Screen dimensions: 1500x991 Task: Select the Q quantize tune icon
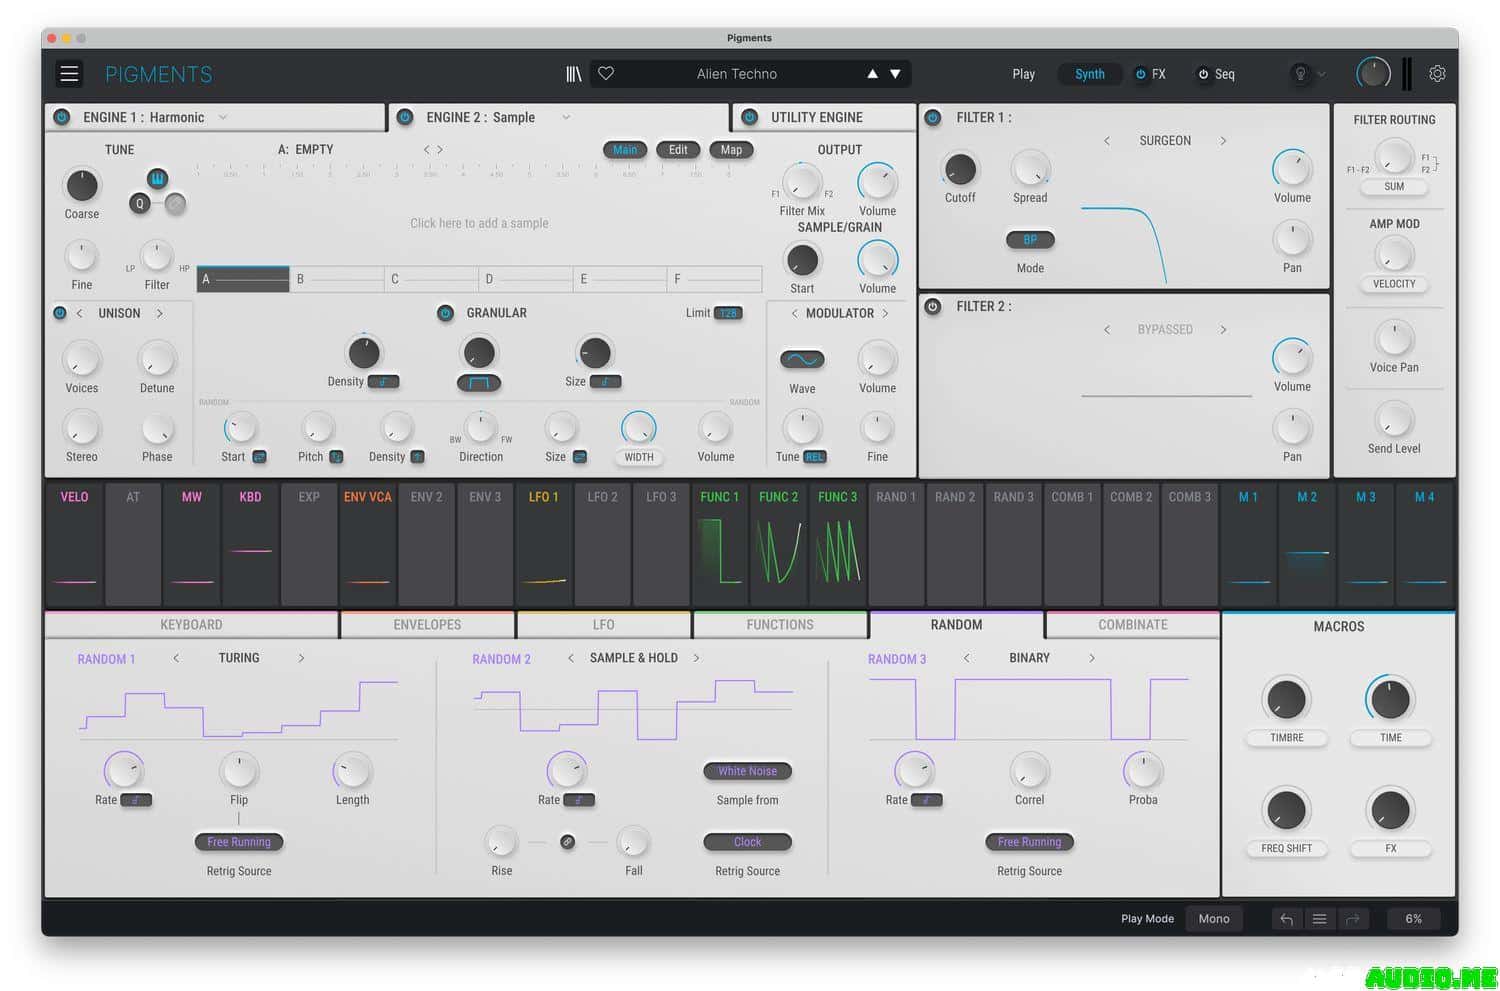pos(139,203)
